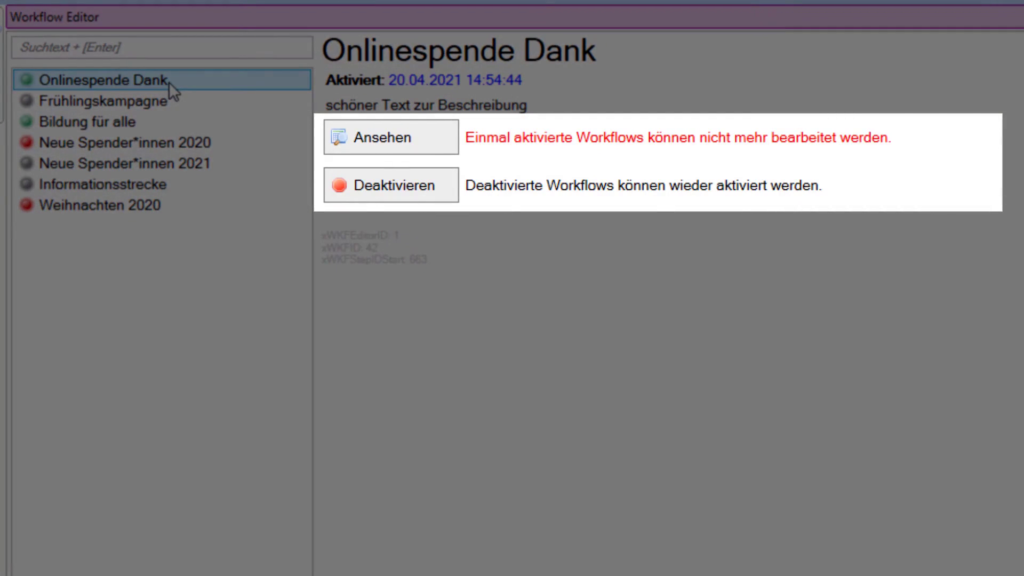Click the red circle icon on Deaktivieren
The image size is (1024, 576).
(x=339, y=185)
